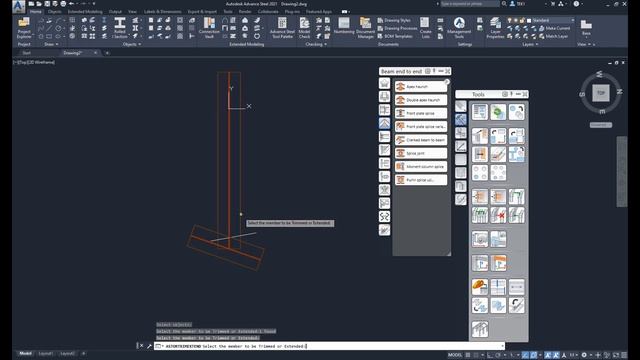Switch to the Layout1 tab

click(46, 353)
